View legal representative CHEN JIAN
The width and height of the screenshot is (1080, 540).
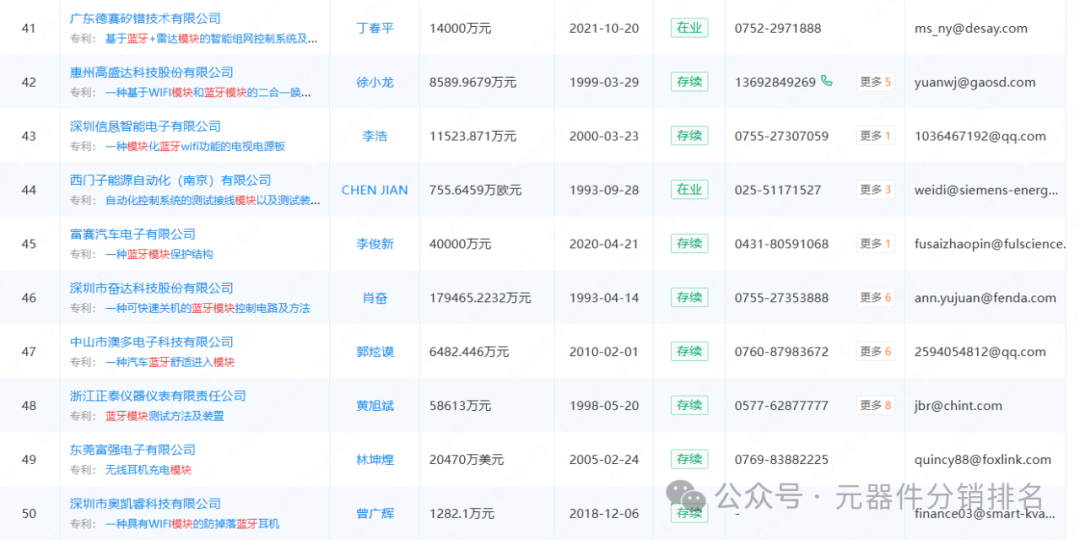click(x=375, y=190)
